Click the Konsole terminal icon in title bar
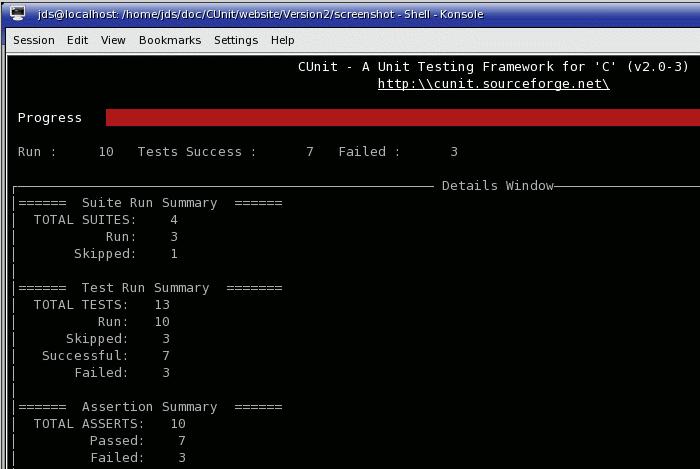700x469 pixels. pos(17,13)
